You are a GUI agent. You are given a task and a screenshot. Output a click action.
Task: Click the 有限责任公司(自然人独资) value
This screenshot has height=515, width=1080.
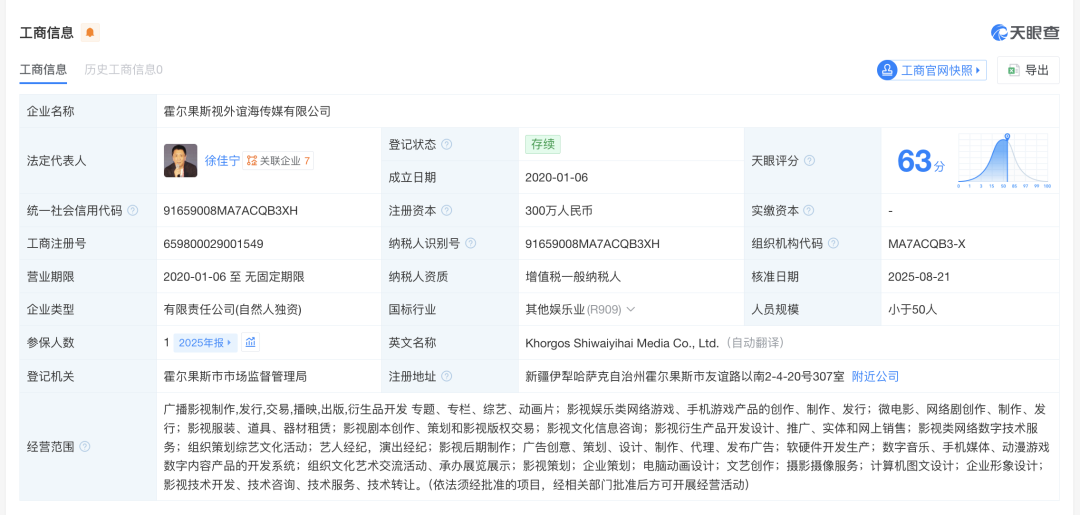233,310
